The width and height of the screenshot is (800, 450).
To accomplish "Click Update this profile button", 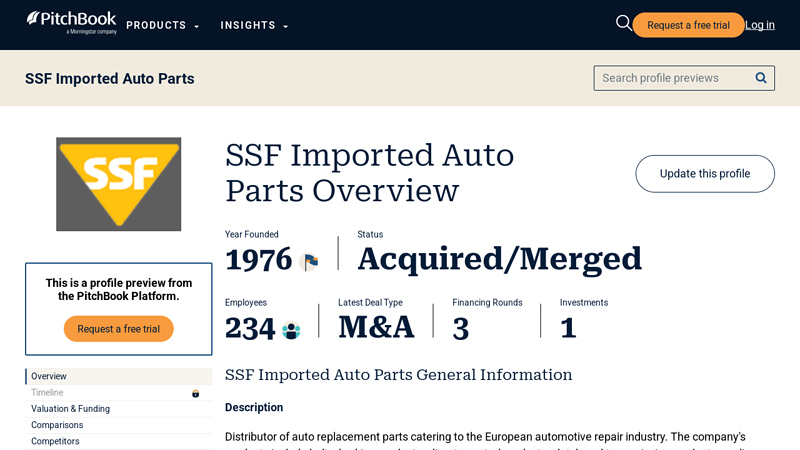I will (x=705, y=174).
